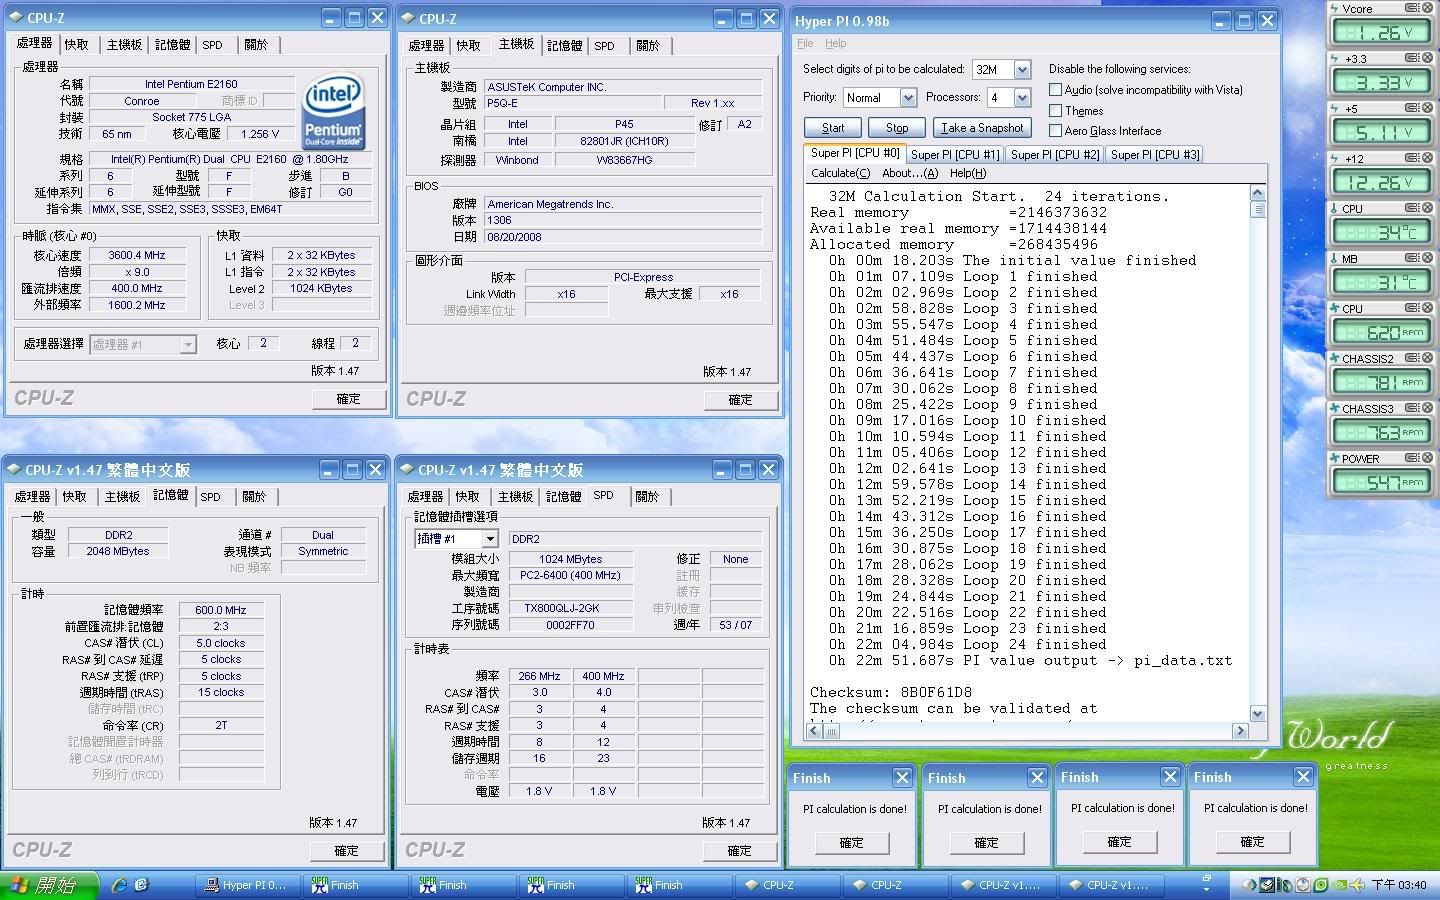The width and height of the screenshot is (1440, 900).
Task: Open settings icon of Vcore gadget
Action: pyautogui.click(x=1412, y=8)
